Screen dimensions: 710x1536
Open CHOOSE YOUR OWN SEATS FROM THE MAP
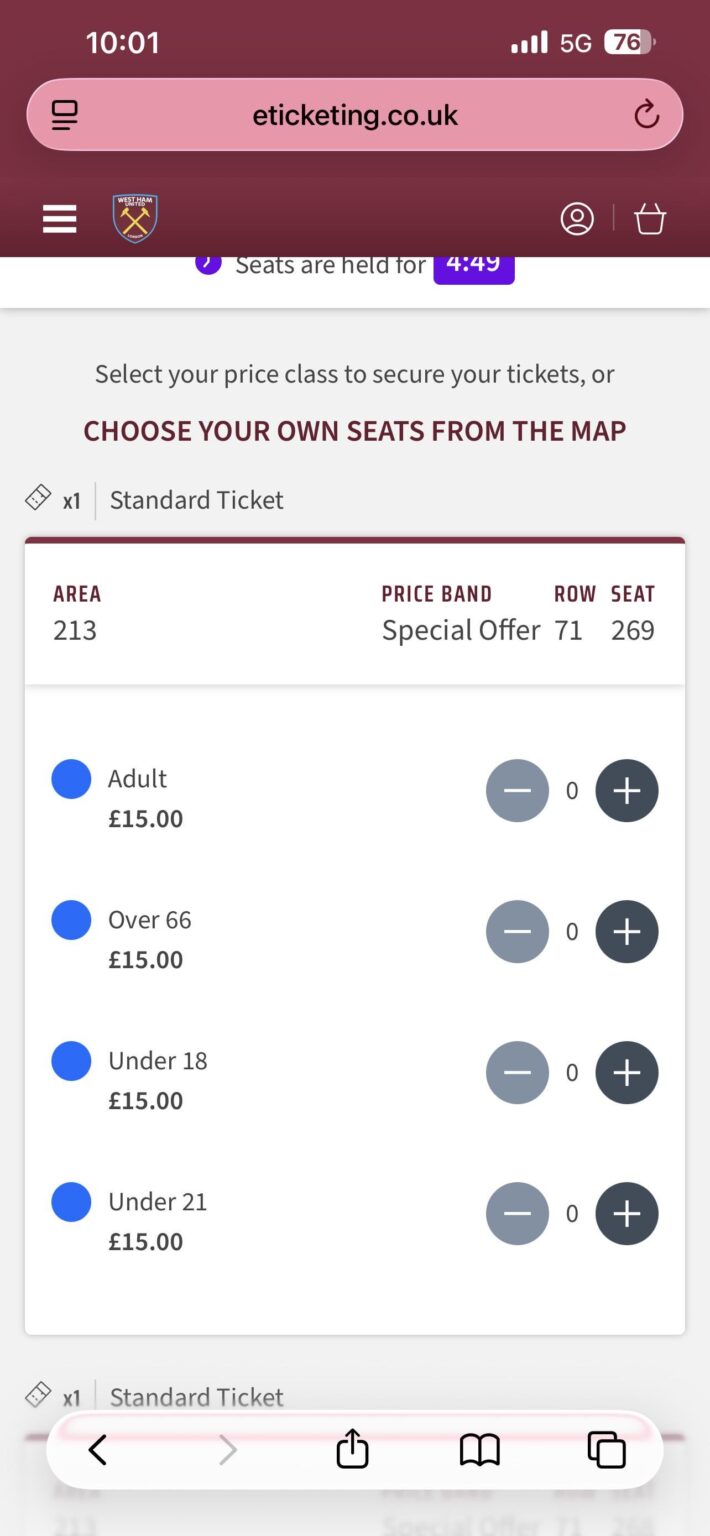(x=354, y=430)
